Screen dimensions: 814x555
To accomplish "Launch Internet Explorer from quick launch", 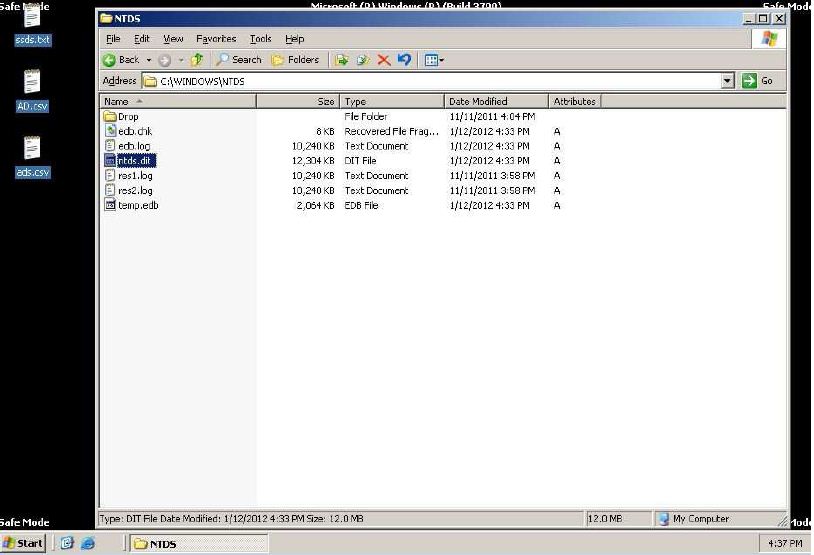I will click(x=88, y=544).
